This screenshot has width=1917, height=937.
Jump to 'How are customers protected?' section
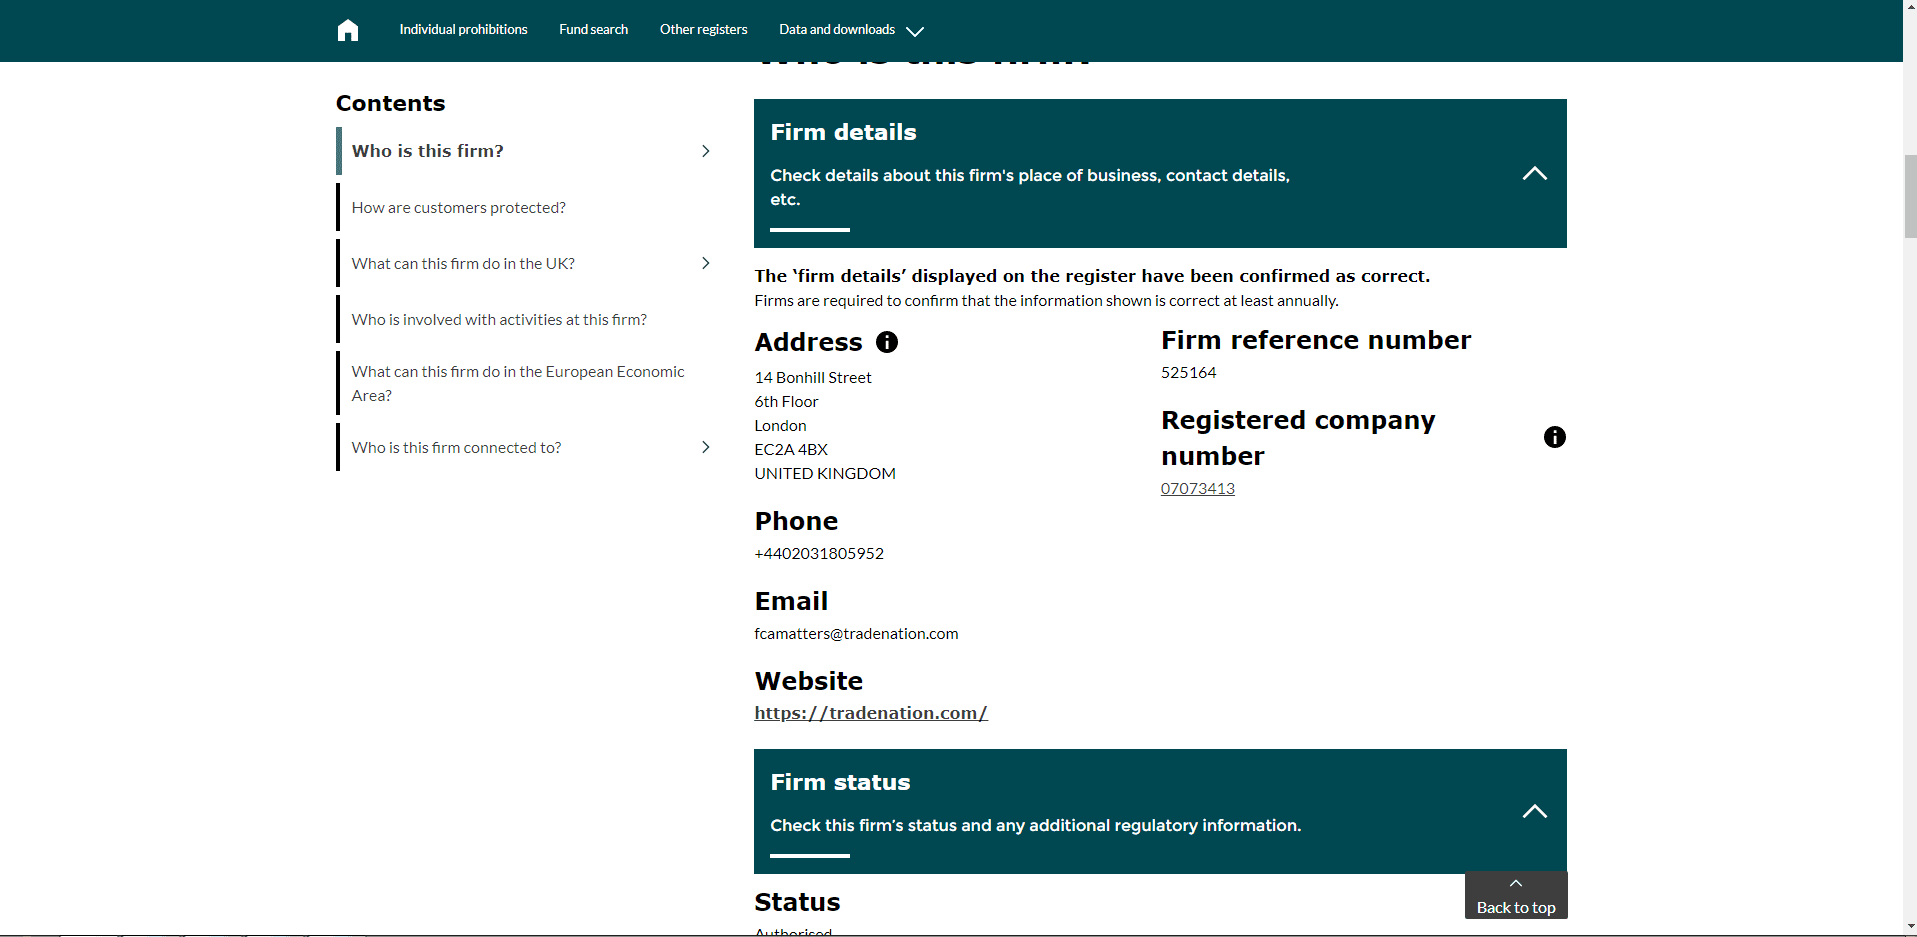[x=458, y=207]
